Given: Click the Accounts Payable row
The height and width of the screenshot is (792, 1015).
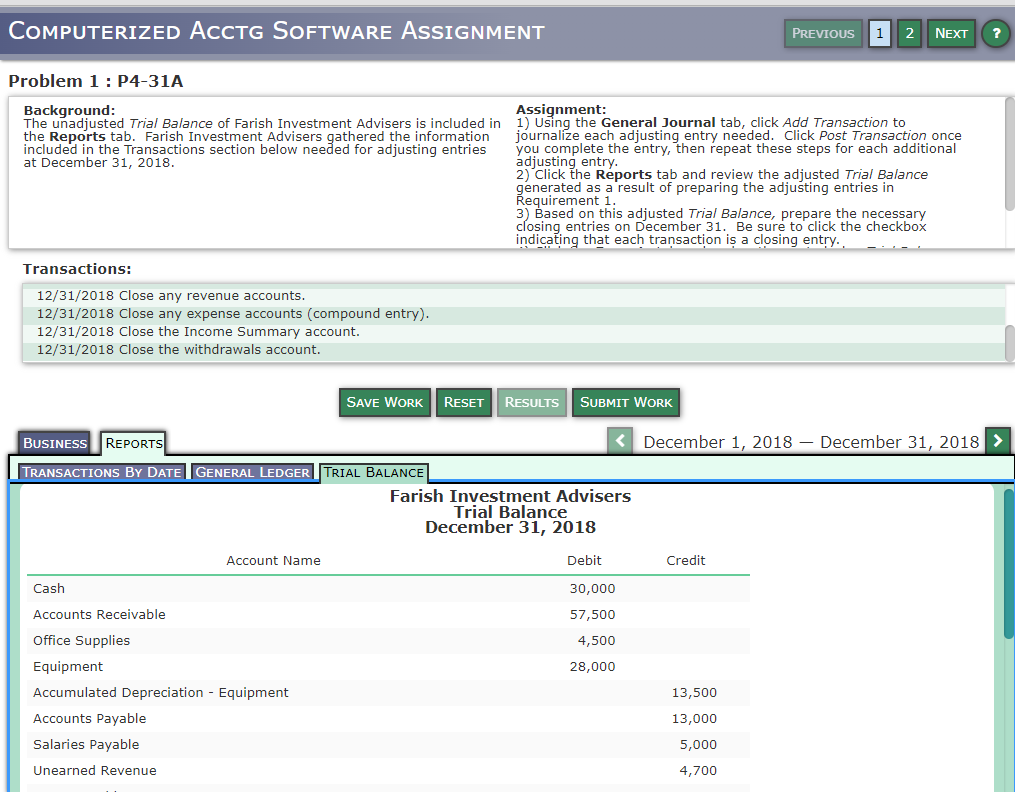Looking at the screenshot, I should 388,719.
